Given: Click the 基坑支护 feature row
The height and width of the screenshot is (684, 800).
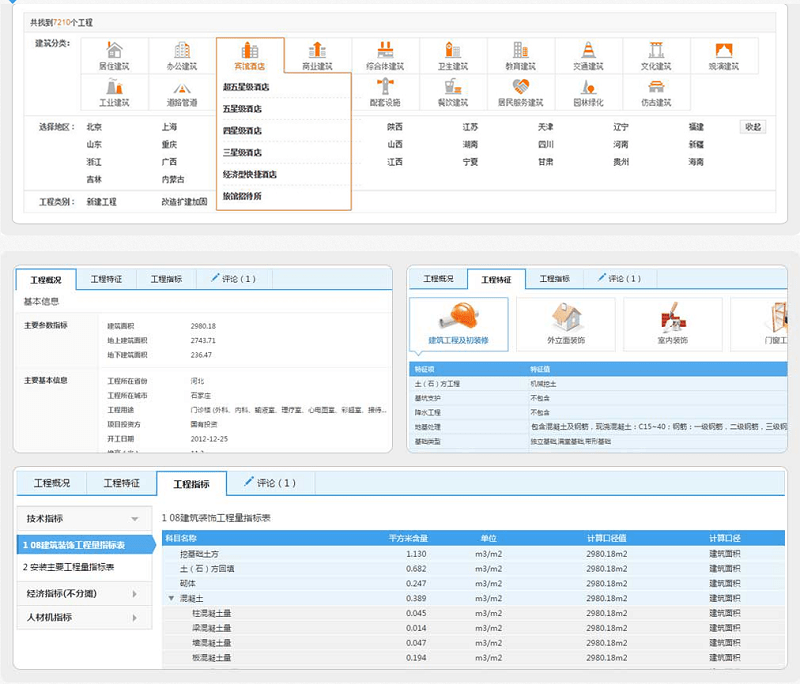Looking at the screenshot, I should click(x=598, y=398).
